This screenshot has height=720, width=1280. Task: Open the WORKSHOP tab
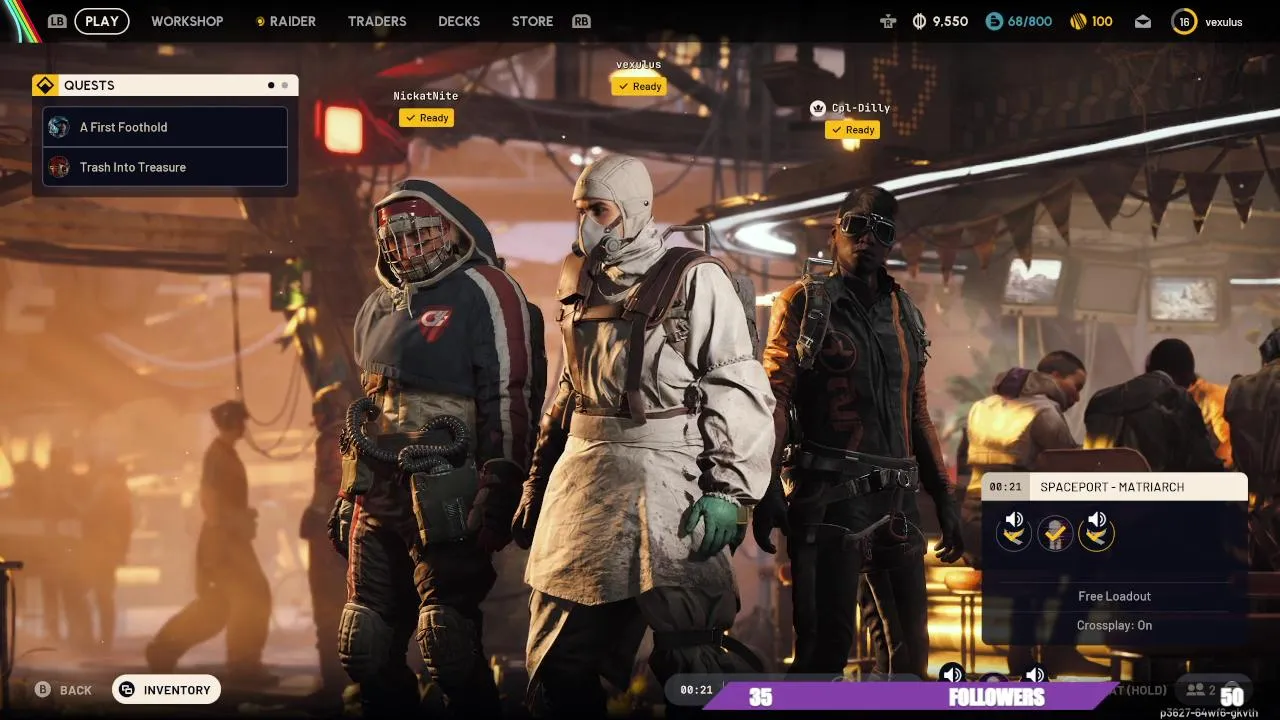point(187,21)
